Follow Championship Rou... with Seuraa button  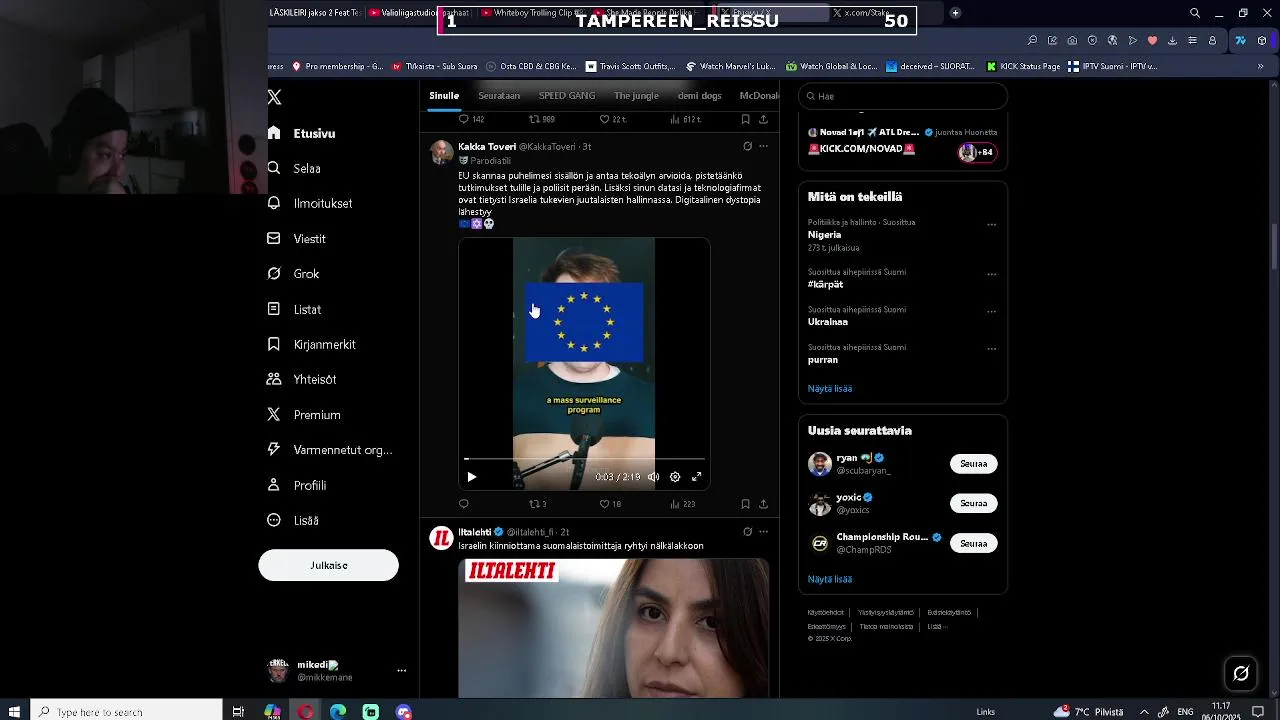[x=973, y=544]
